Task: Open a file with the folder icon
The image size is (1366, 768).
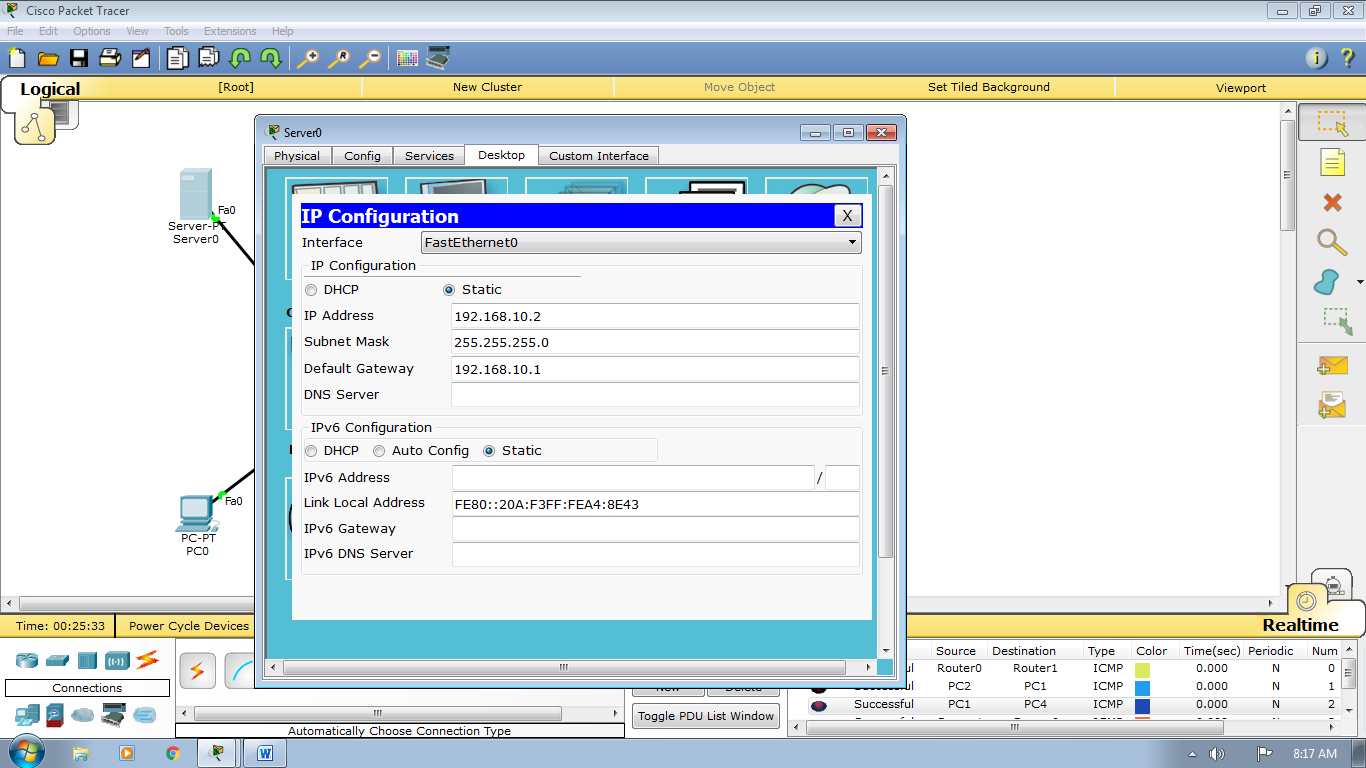Action: 48,58
